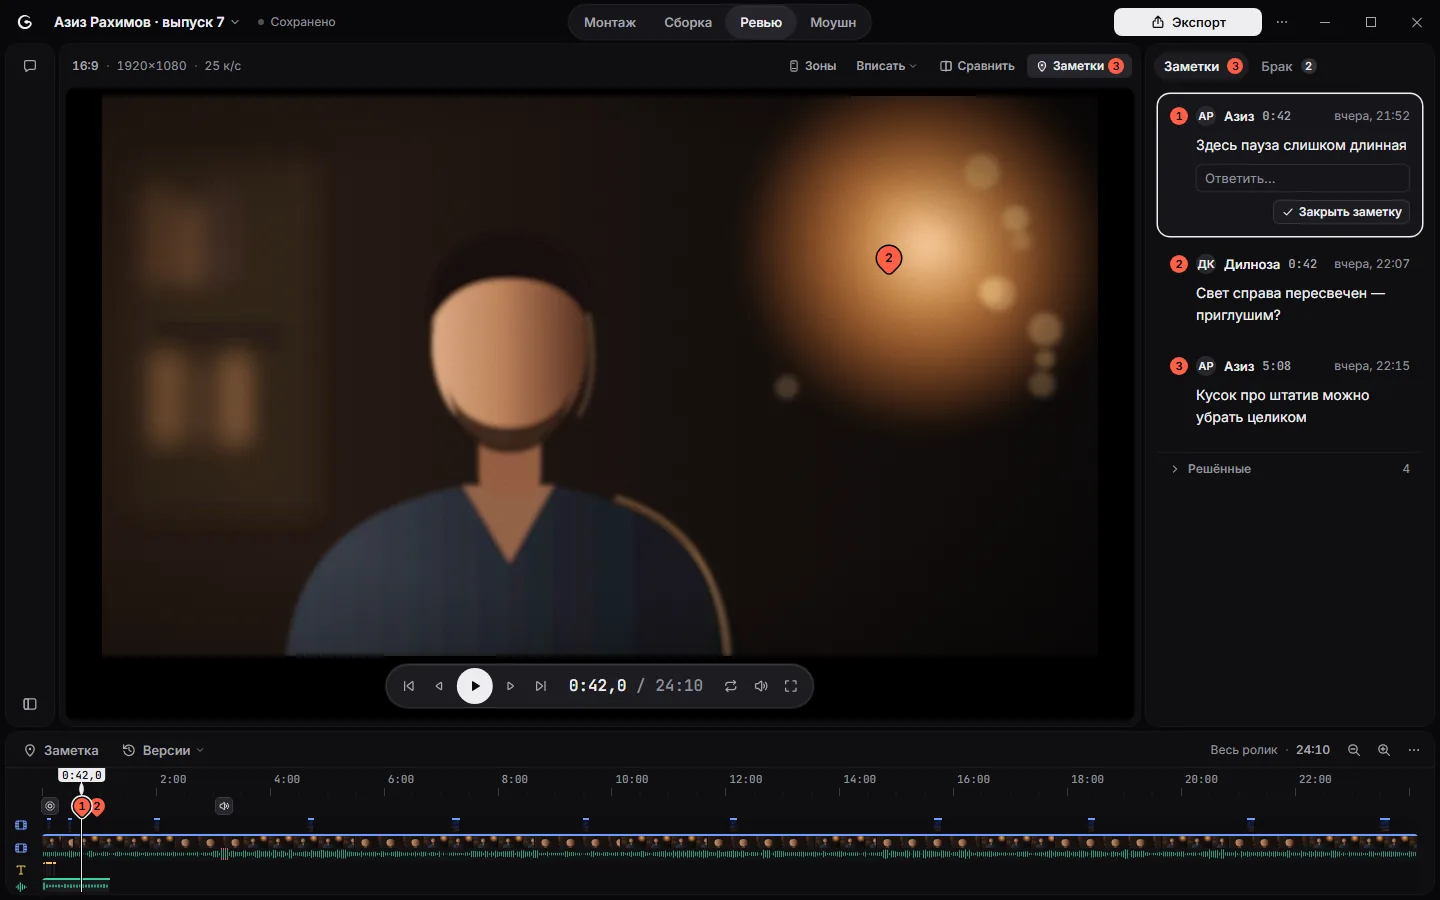Viewport: 1440px width, 900px height.
Task: Toggle loop playback icon
Action: click(x=731, y=686)
